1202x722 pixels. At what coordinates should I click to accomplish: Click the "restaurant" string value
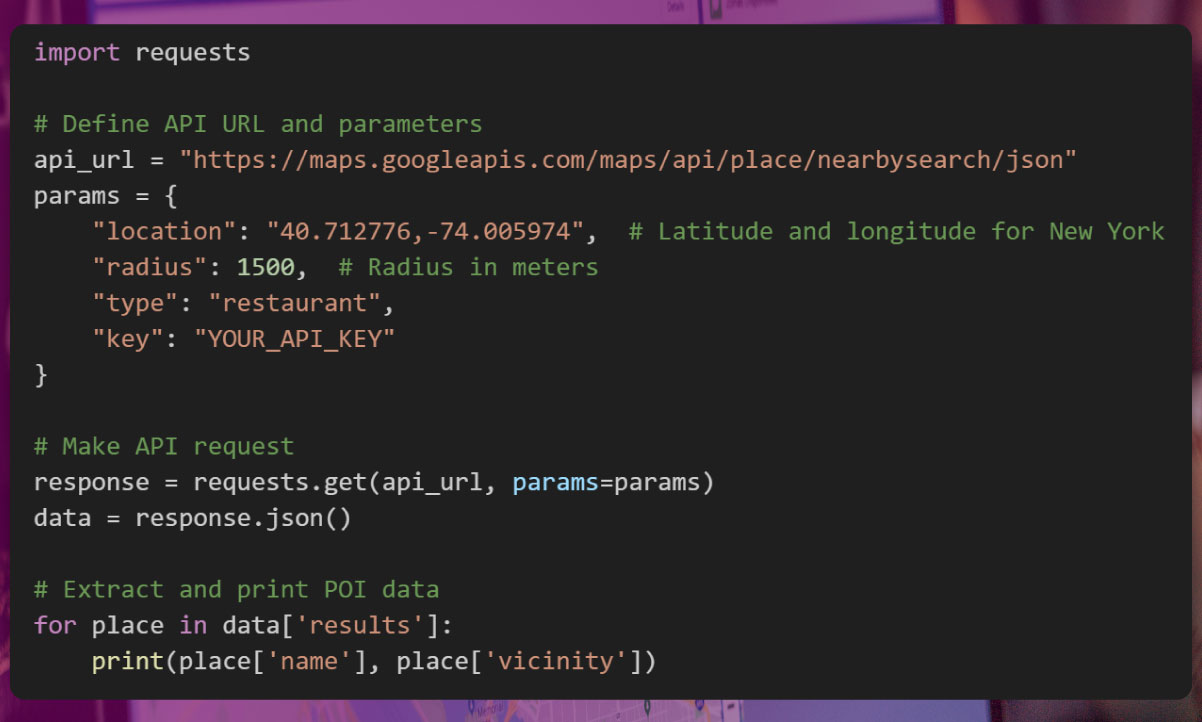[x=294, y=303]
